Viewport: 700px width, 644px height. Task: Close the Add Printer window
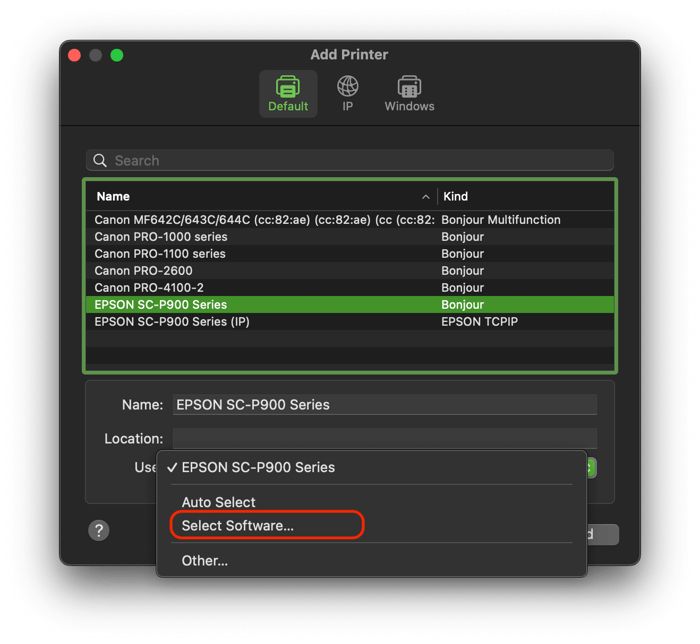pyautogui.click(x=75, y=55)
